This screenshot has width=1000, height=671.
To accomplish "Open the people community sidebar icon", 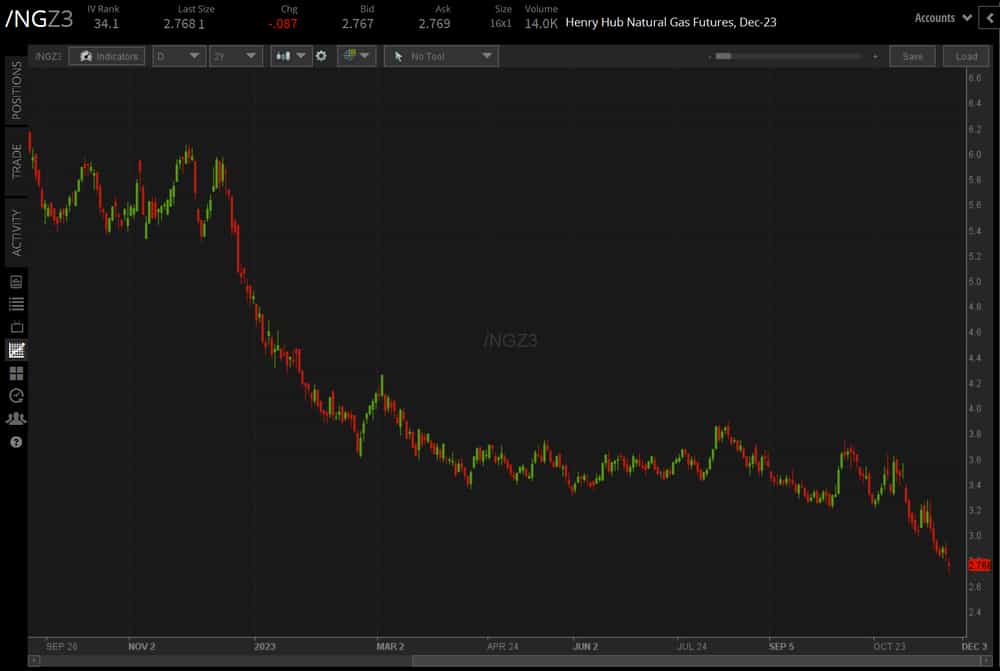I will (x=17, y=418).
